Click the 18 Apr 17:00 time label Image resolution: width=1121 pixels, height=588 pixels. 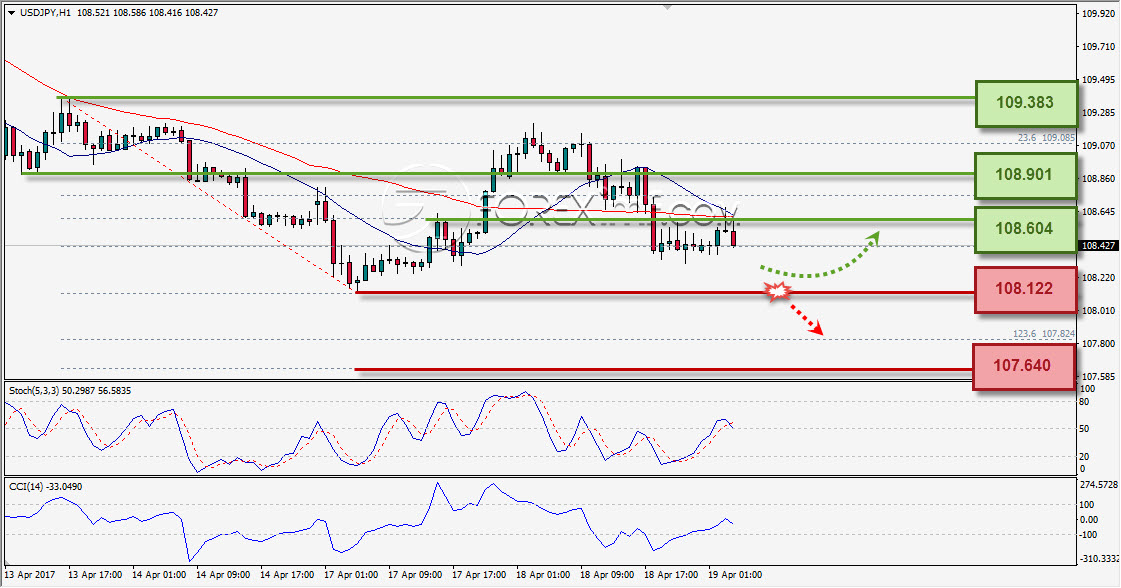click(671, 575)
